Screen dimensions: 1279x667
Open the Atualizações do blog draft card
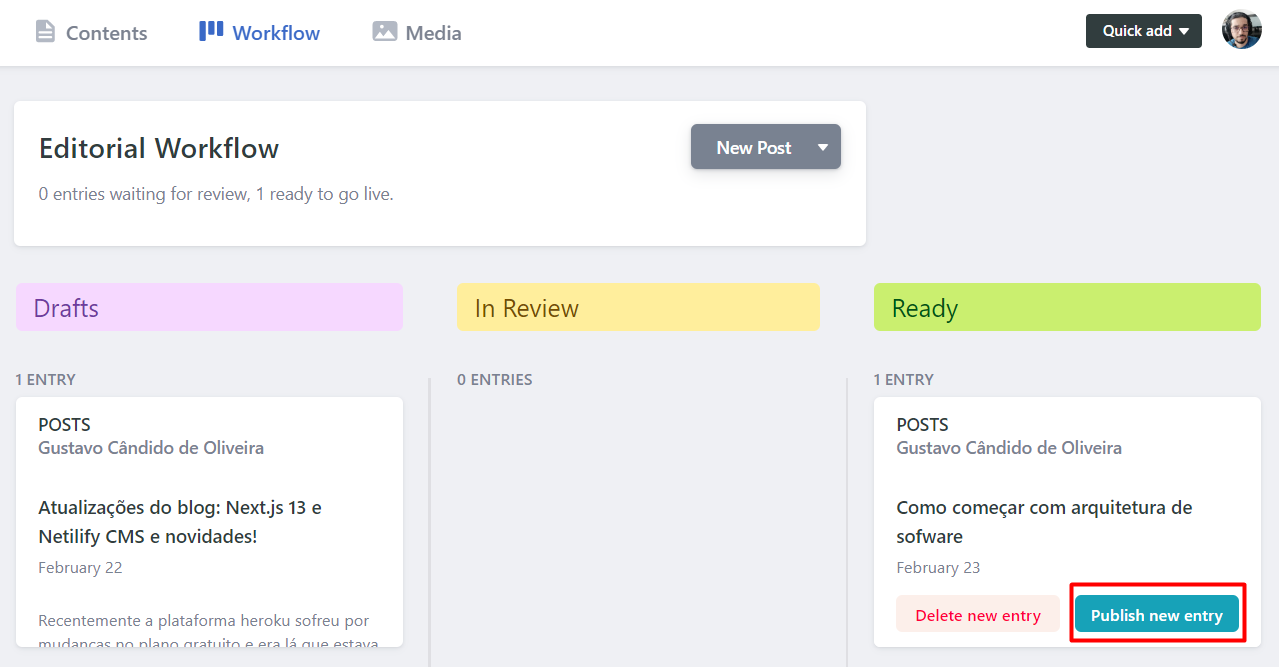click(x=209, y=522)
